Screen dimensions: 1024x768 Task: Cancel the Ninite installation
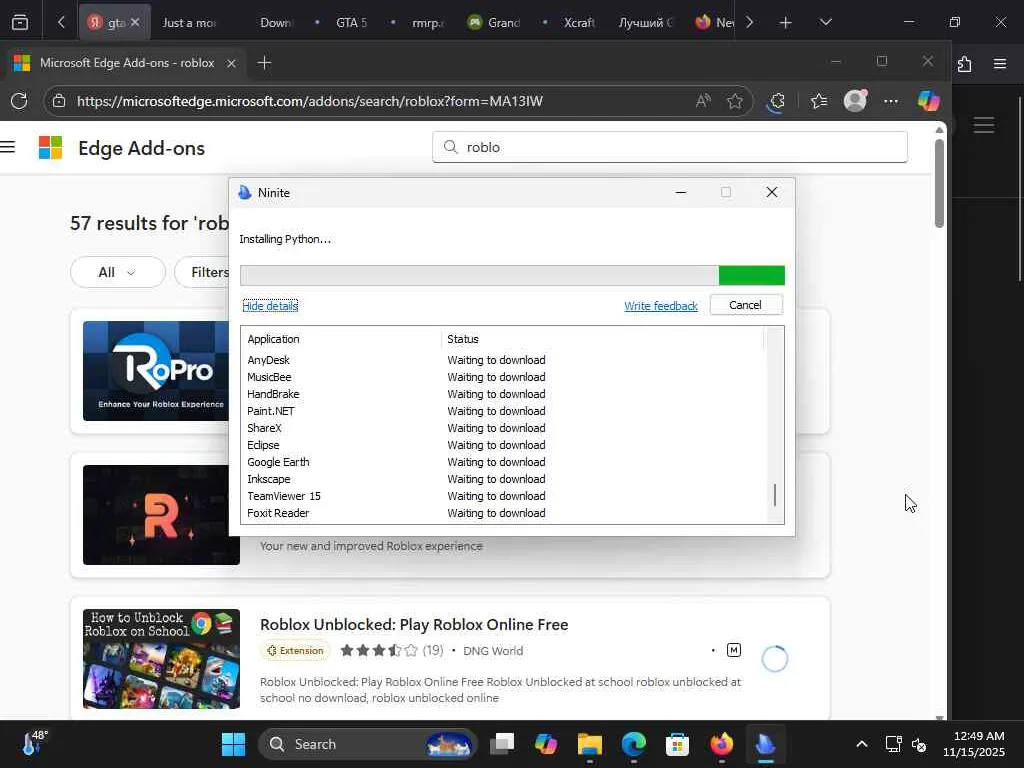[x=746, y=305]
